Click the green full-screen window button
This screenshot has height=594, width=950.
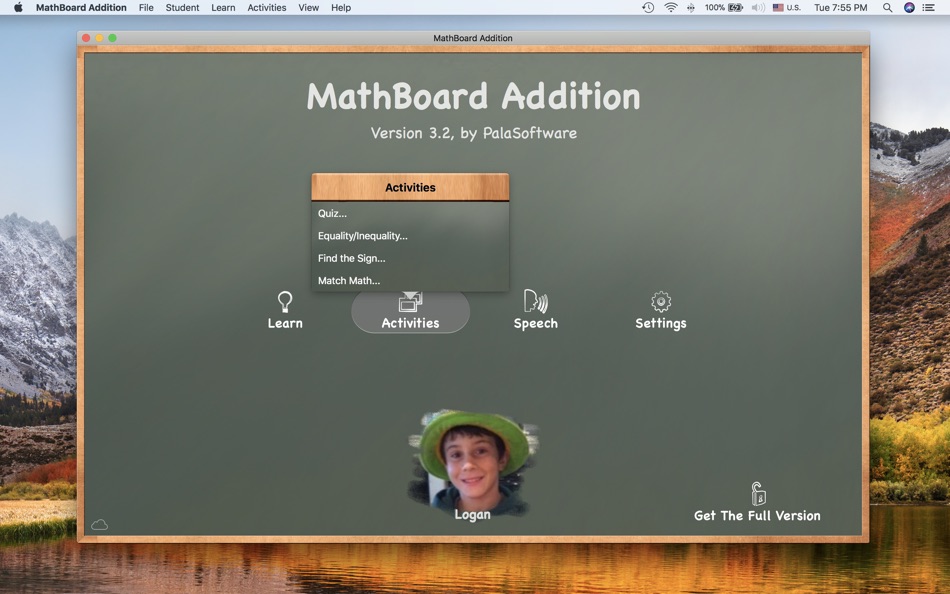point(113,38)
